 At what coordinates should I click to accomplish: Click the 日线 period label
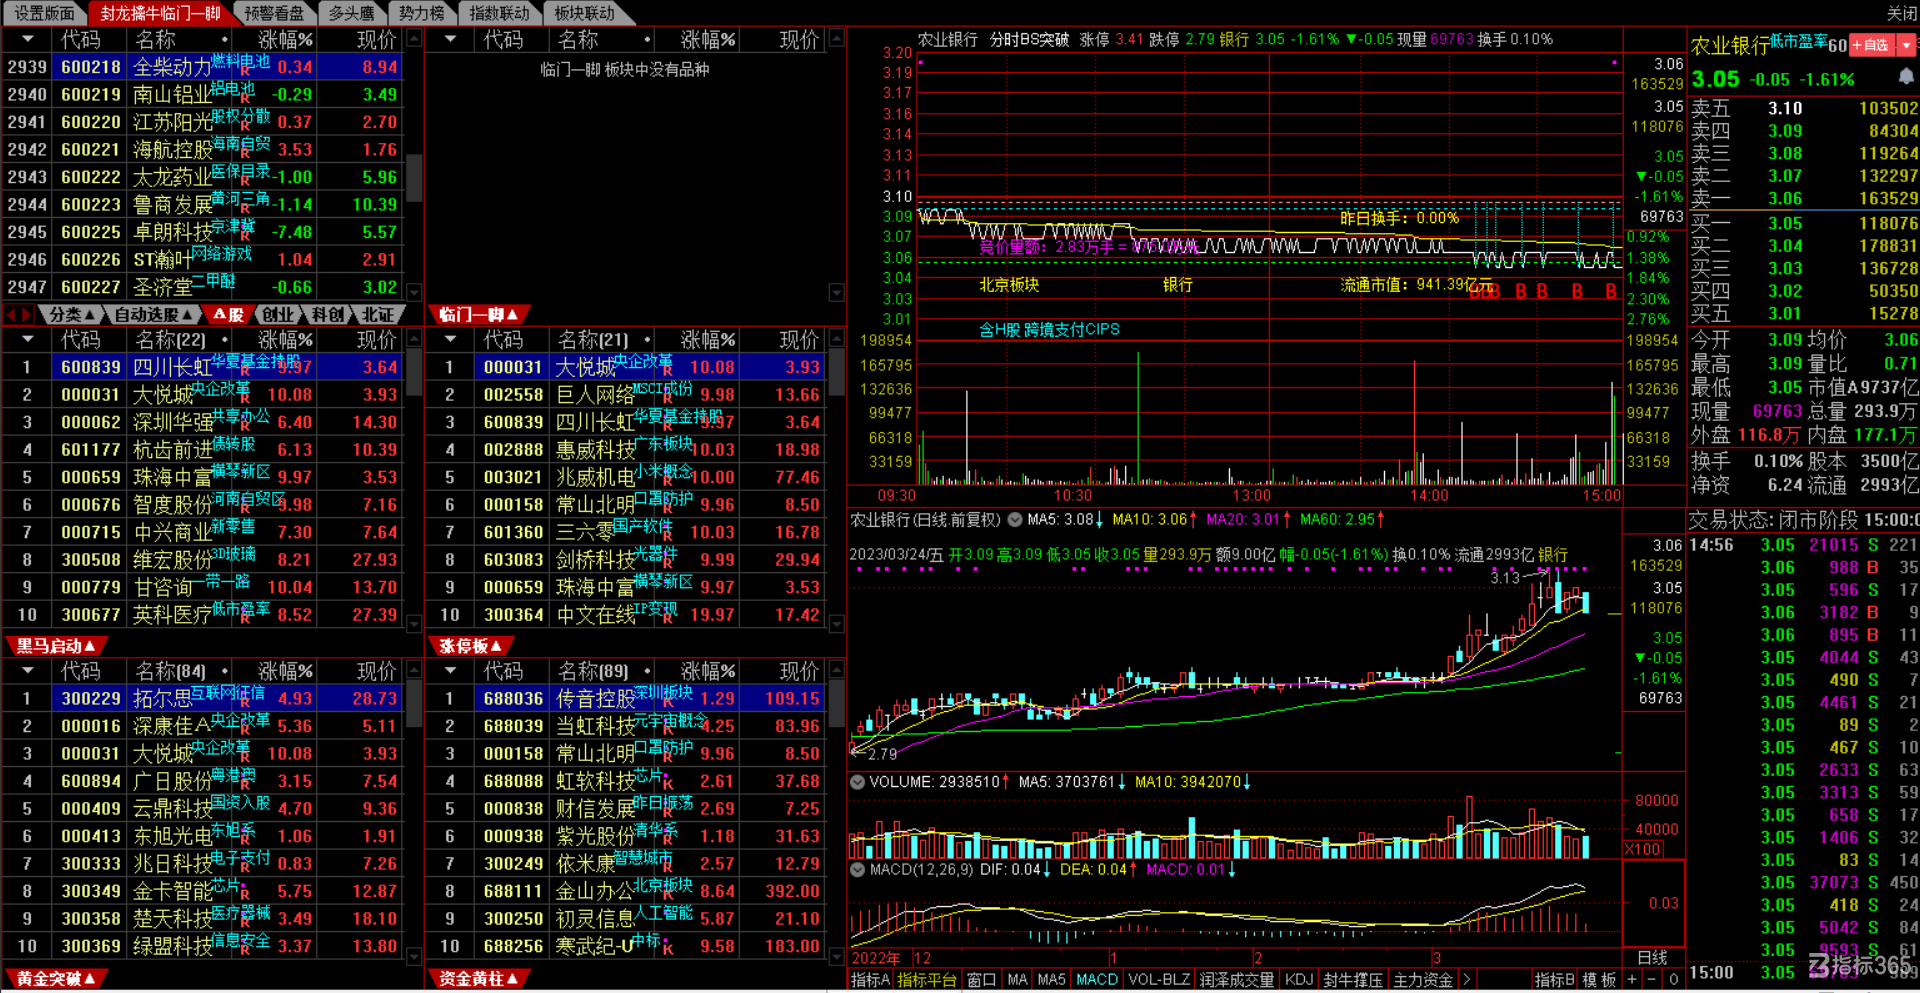click(x=1652, y=958)
